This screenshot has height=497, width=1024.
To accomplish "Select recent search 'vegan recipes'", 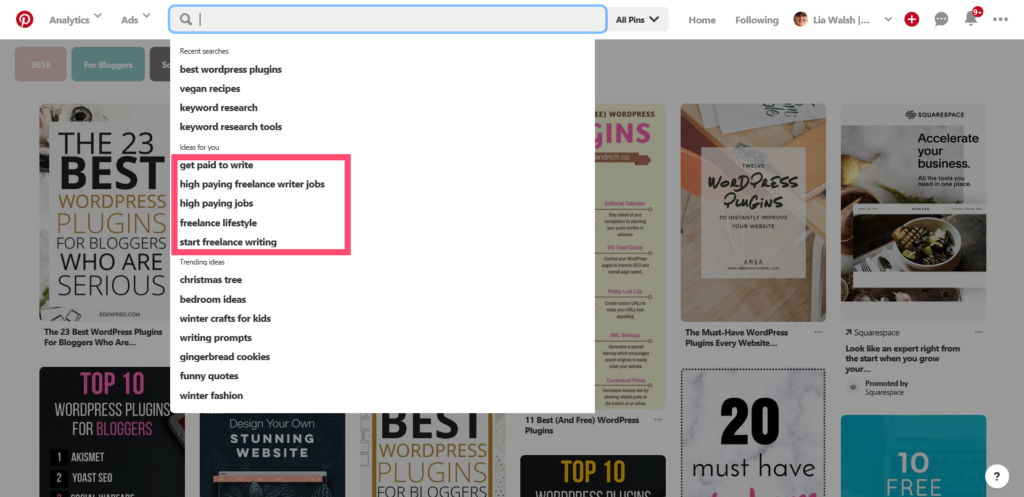I will click(210, 88).
